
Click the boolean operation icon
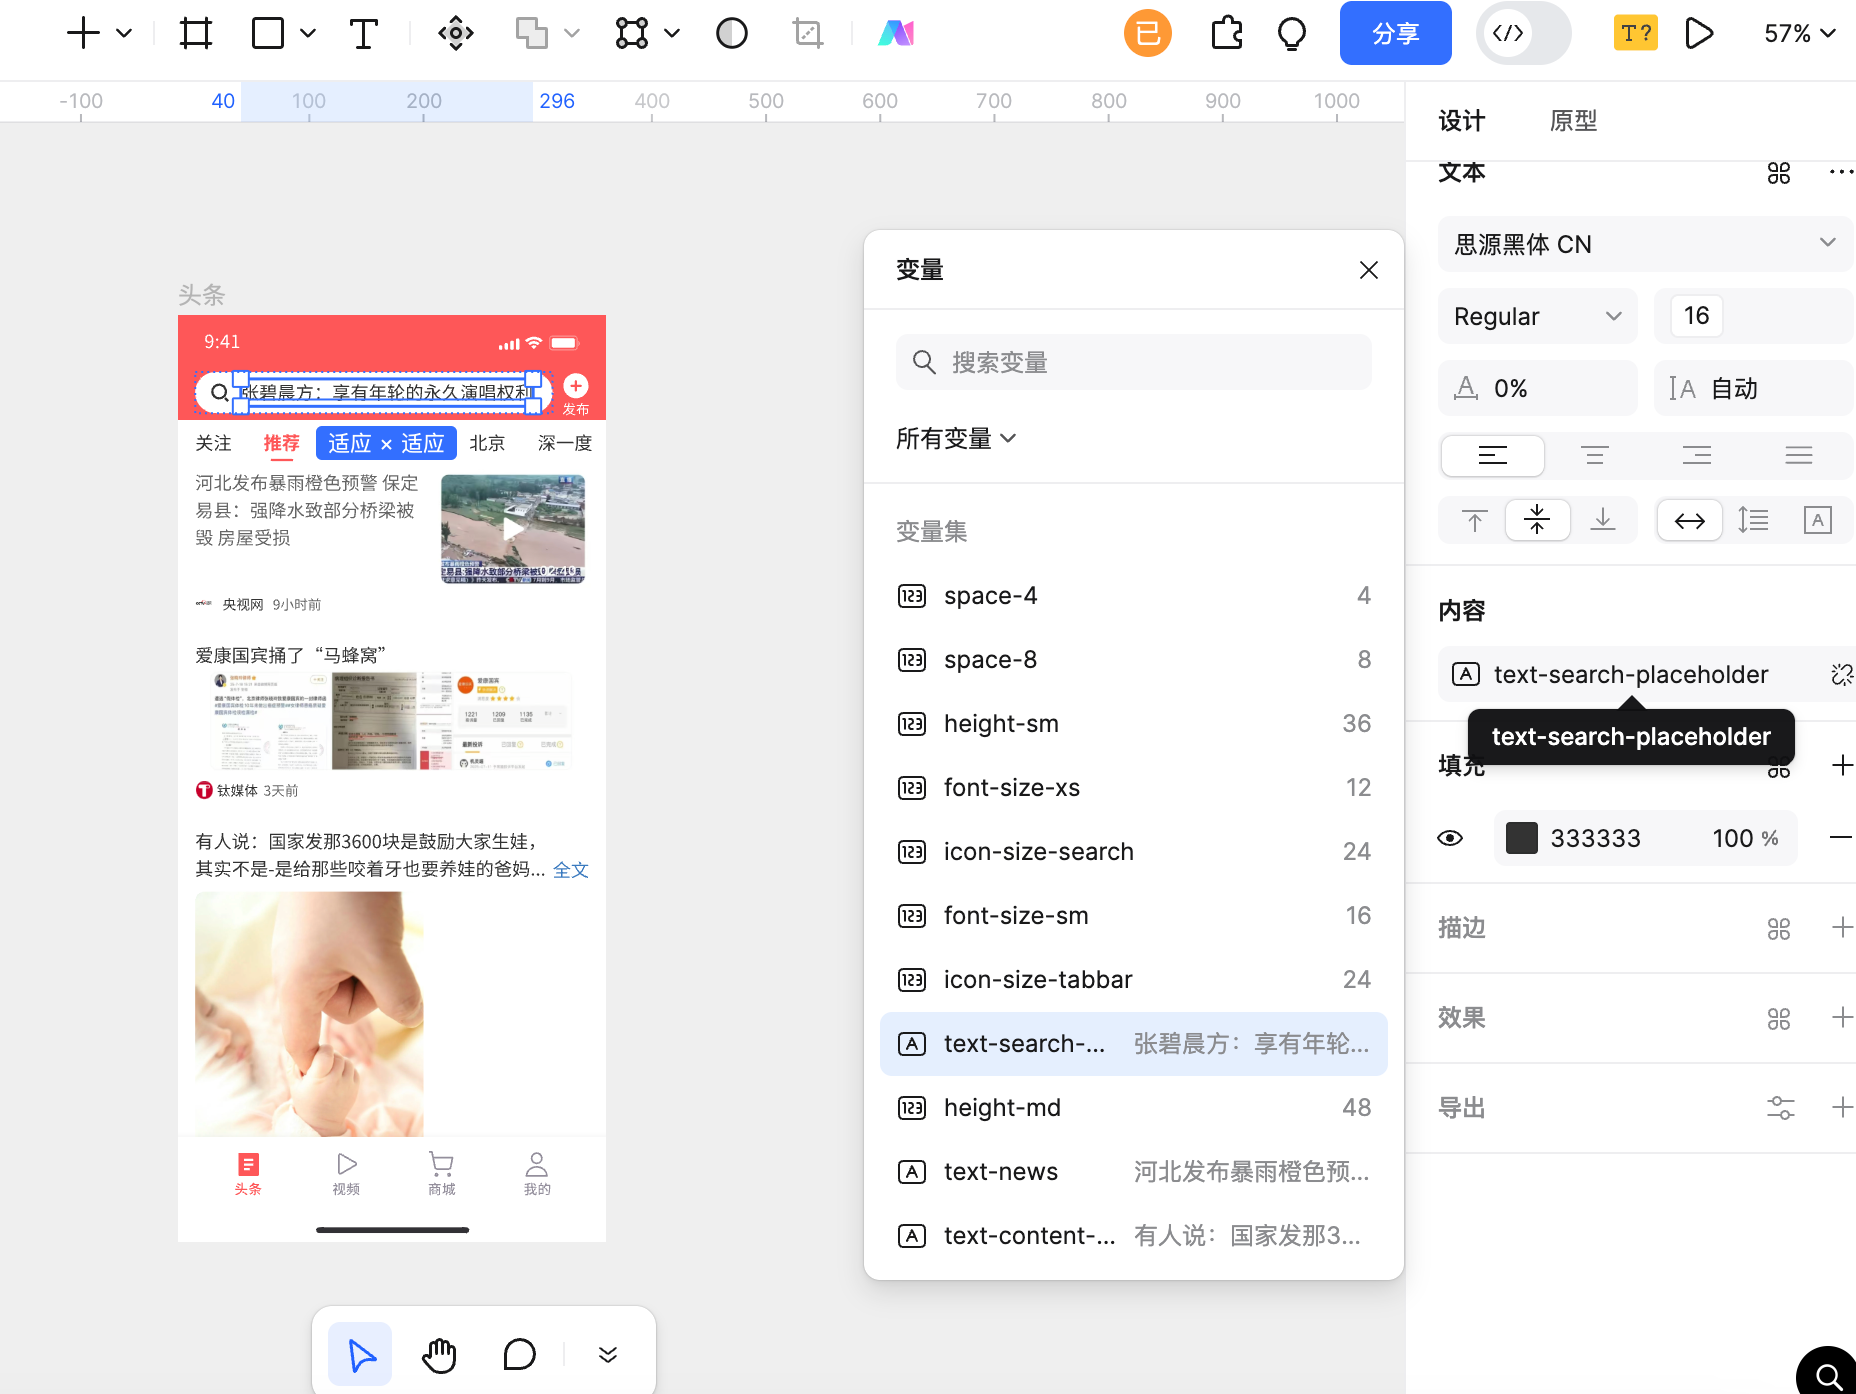pos(532,33)
